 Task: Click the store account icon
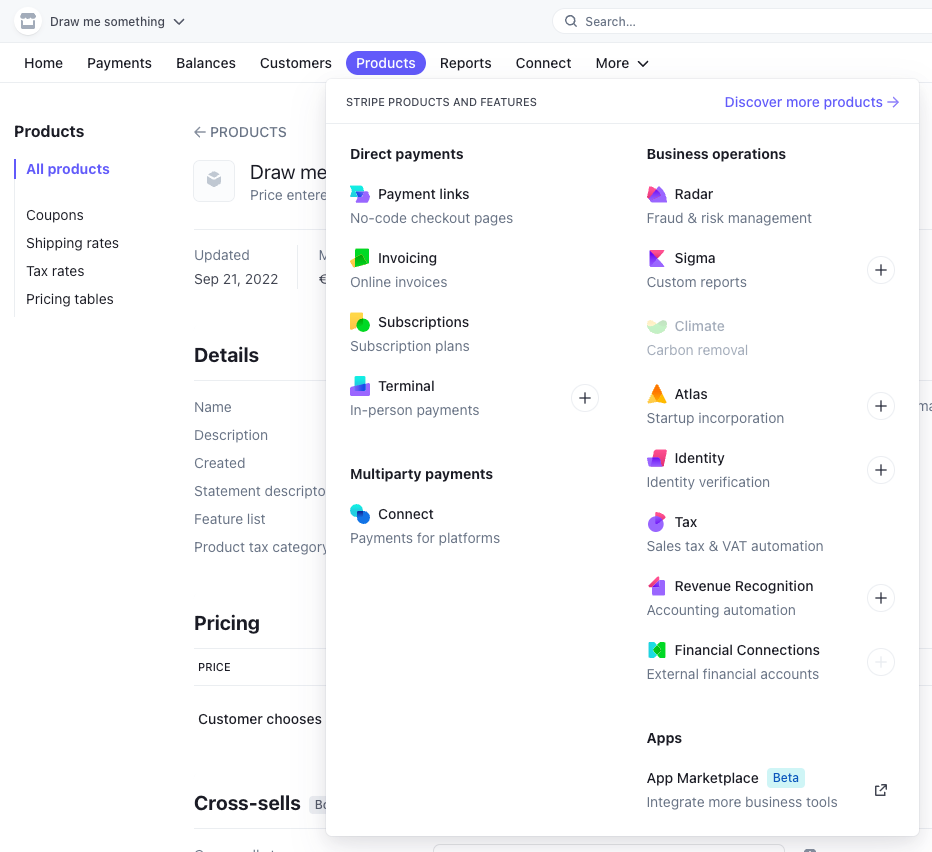[27, 21]
